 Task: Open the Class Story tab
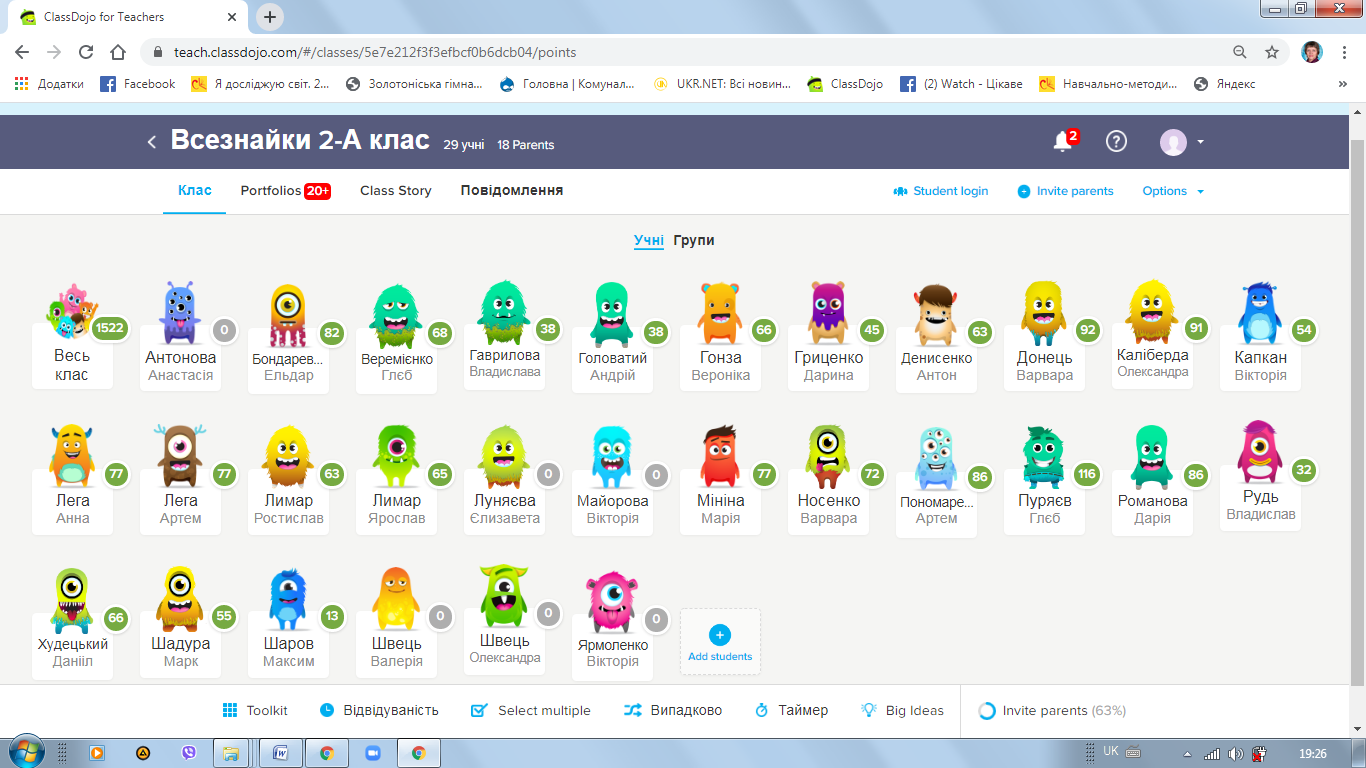[x=396, y=190]
